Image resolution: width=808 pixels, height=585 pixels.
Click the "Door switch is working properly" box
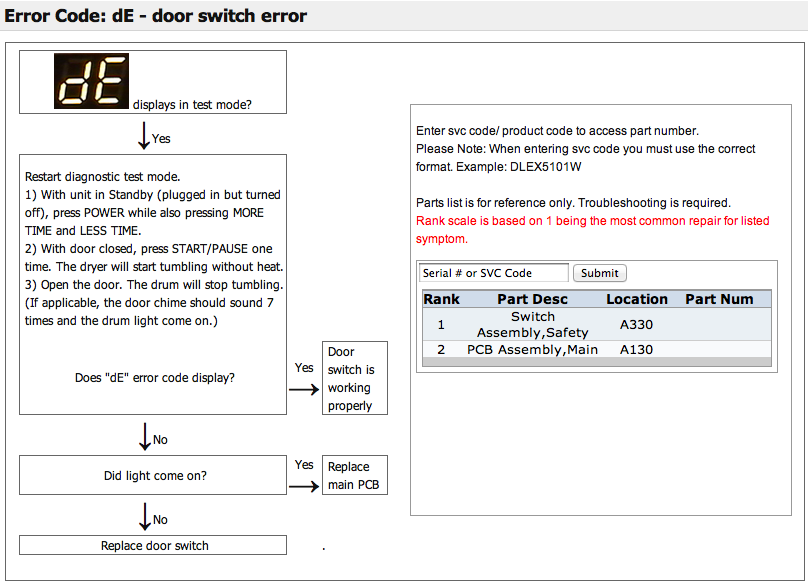click(355, 378)
